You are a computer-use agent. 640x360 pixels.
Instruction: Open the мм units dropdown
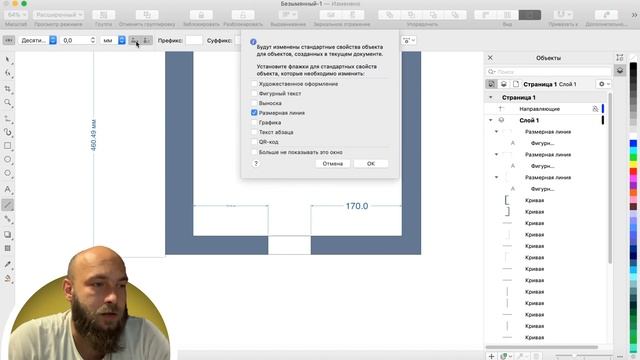click(113, 40)
